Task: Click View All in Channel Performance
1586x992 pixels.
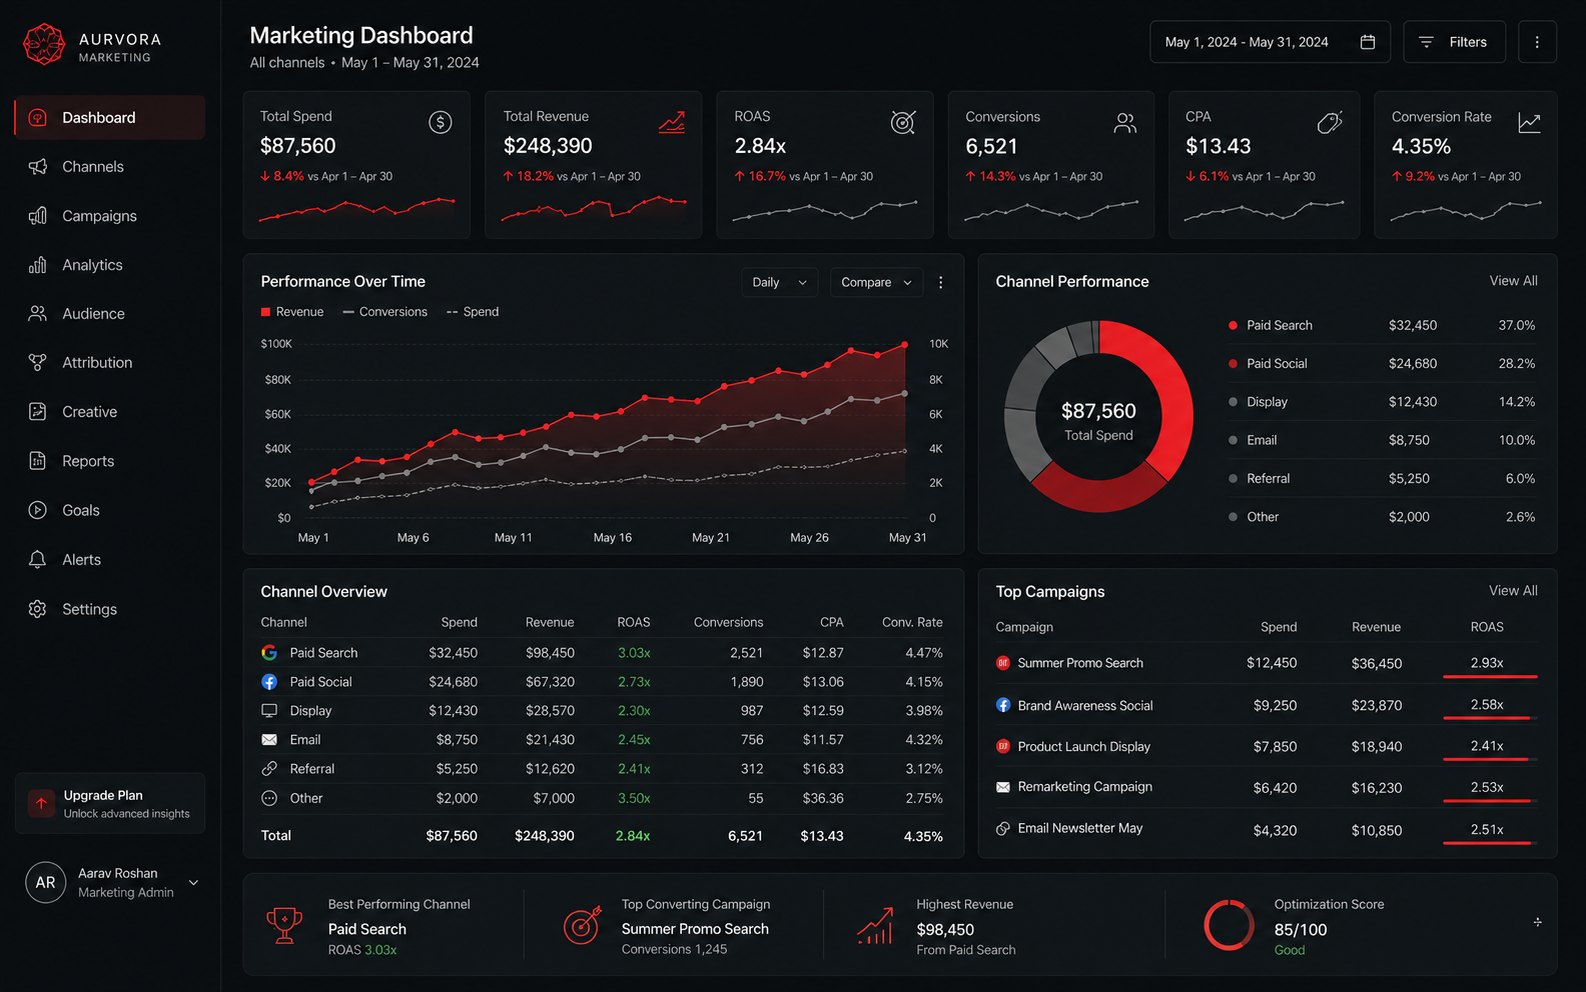Action: pos(1513,281)
